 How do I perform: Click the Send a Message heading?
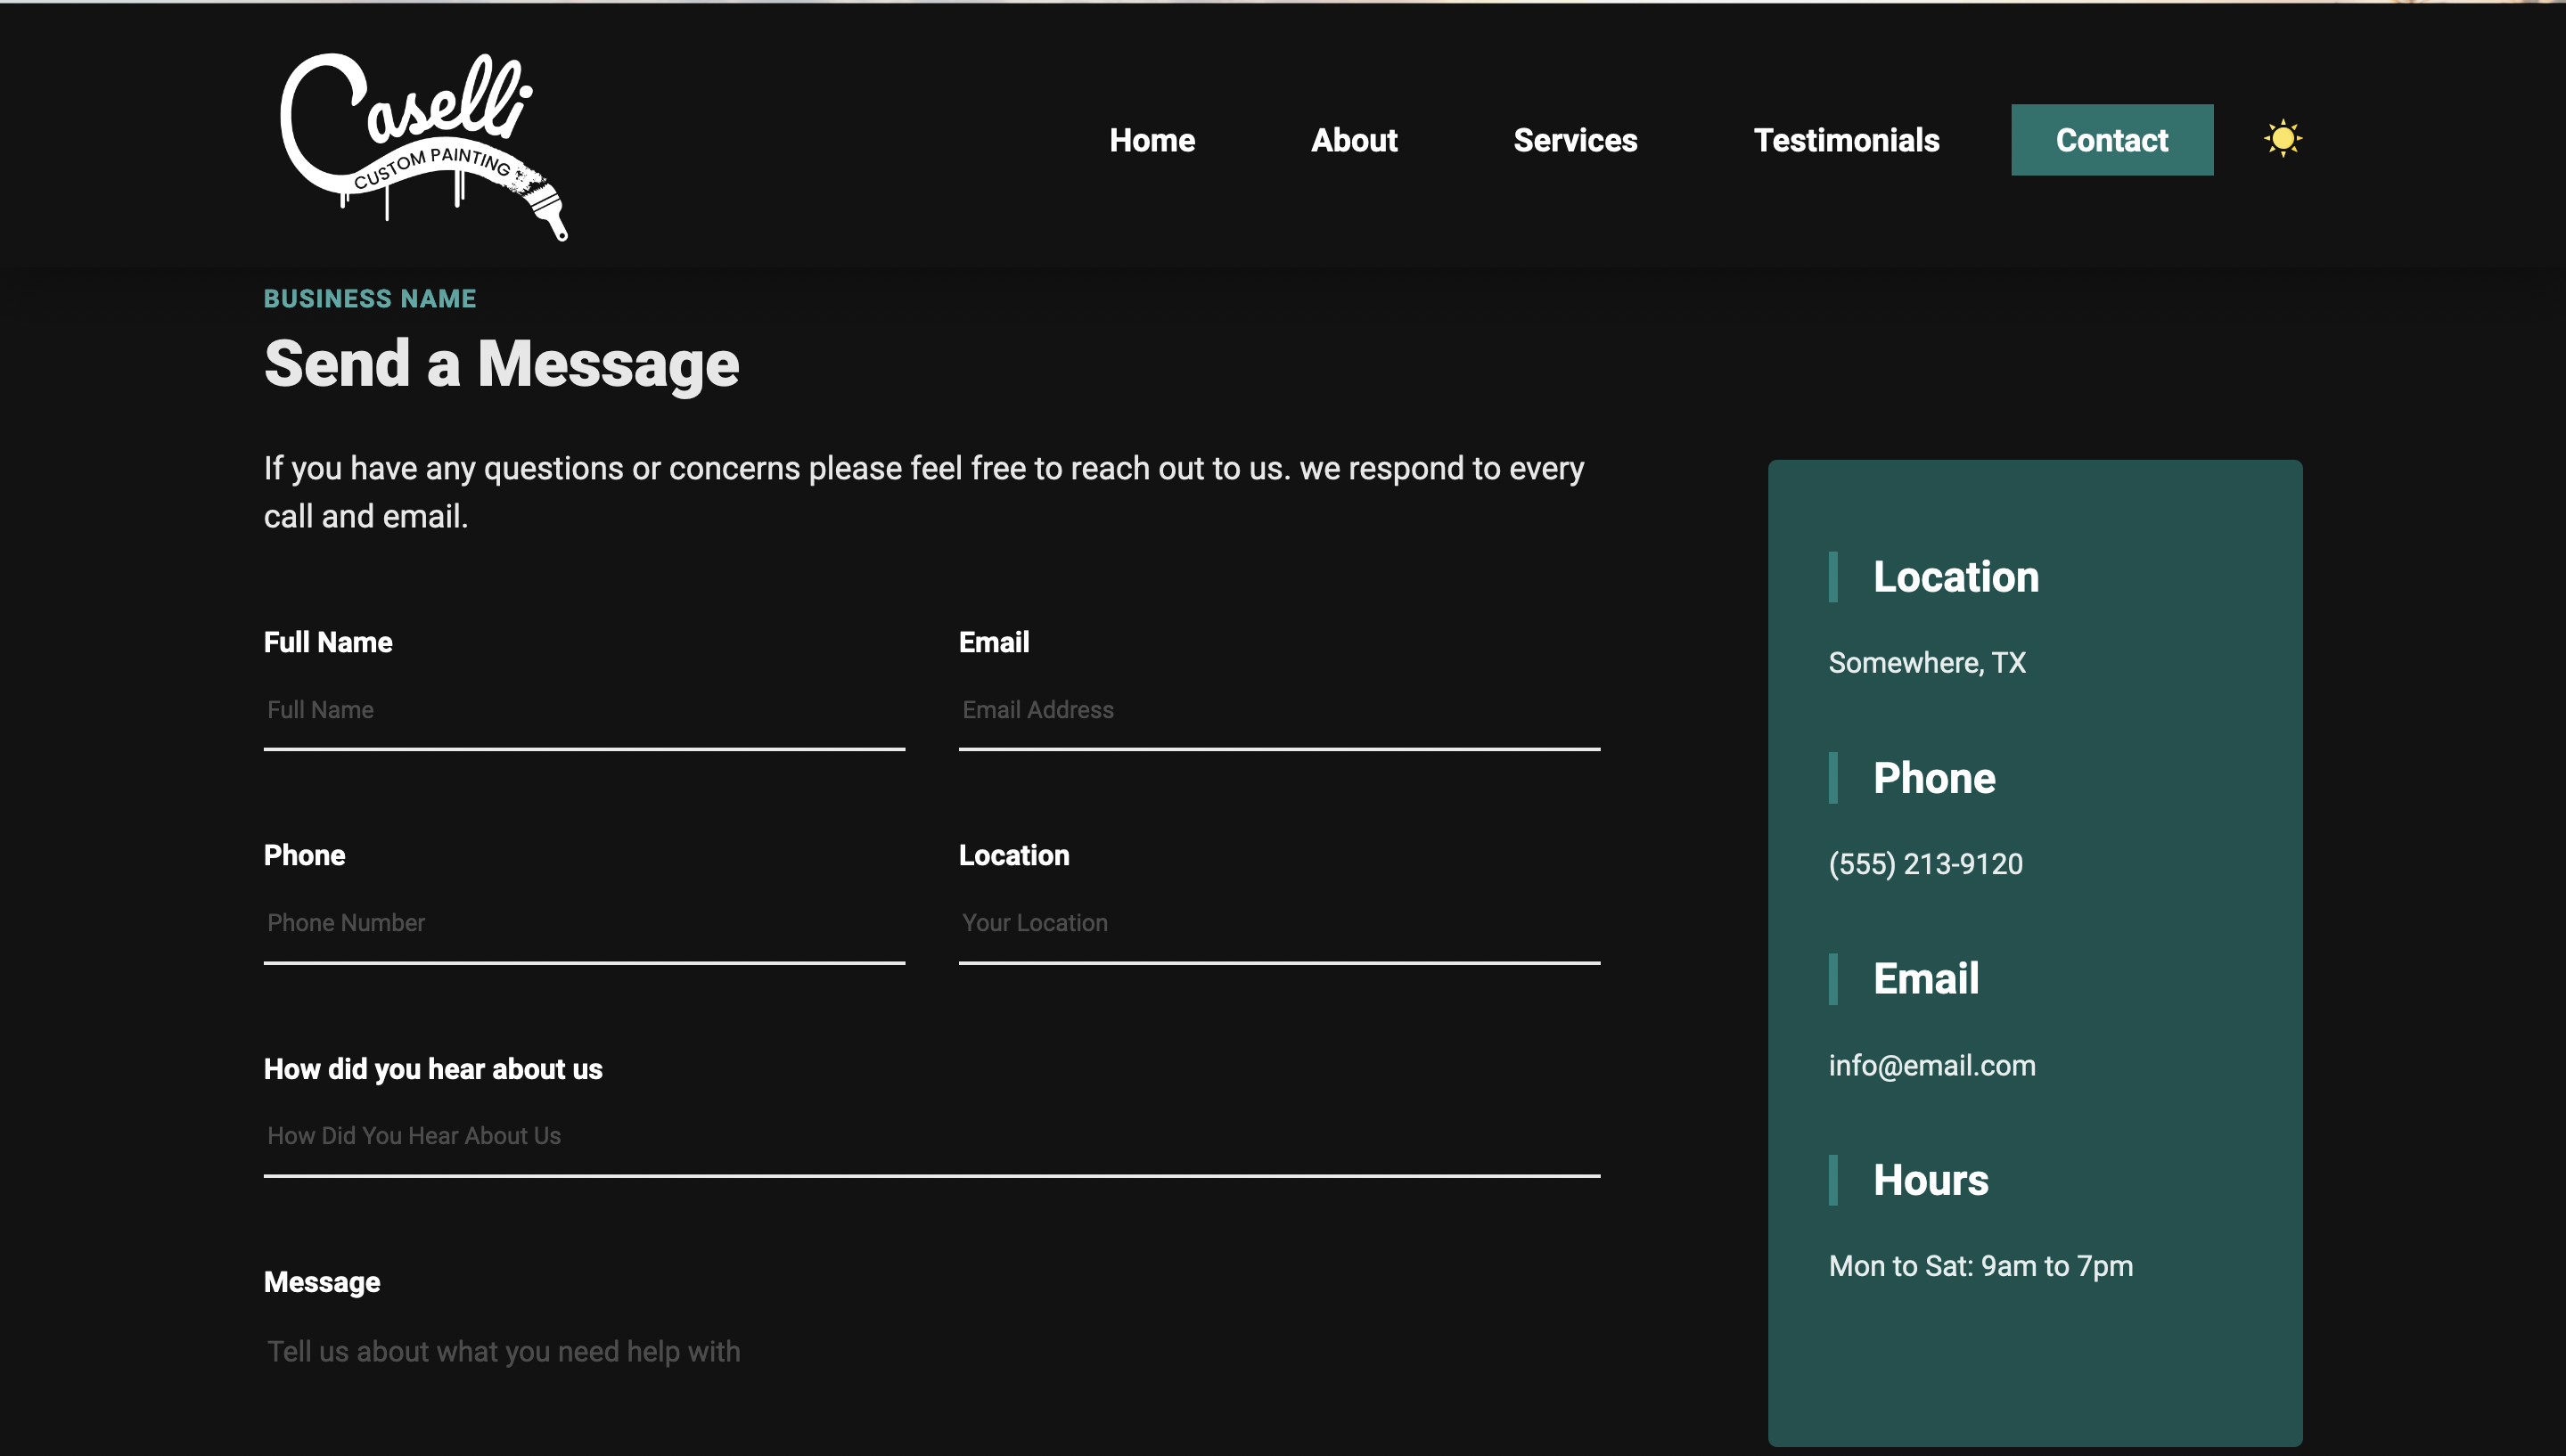501,364
